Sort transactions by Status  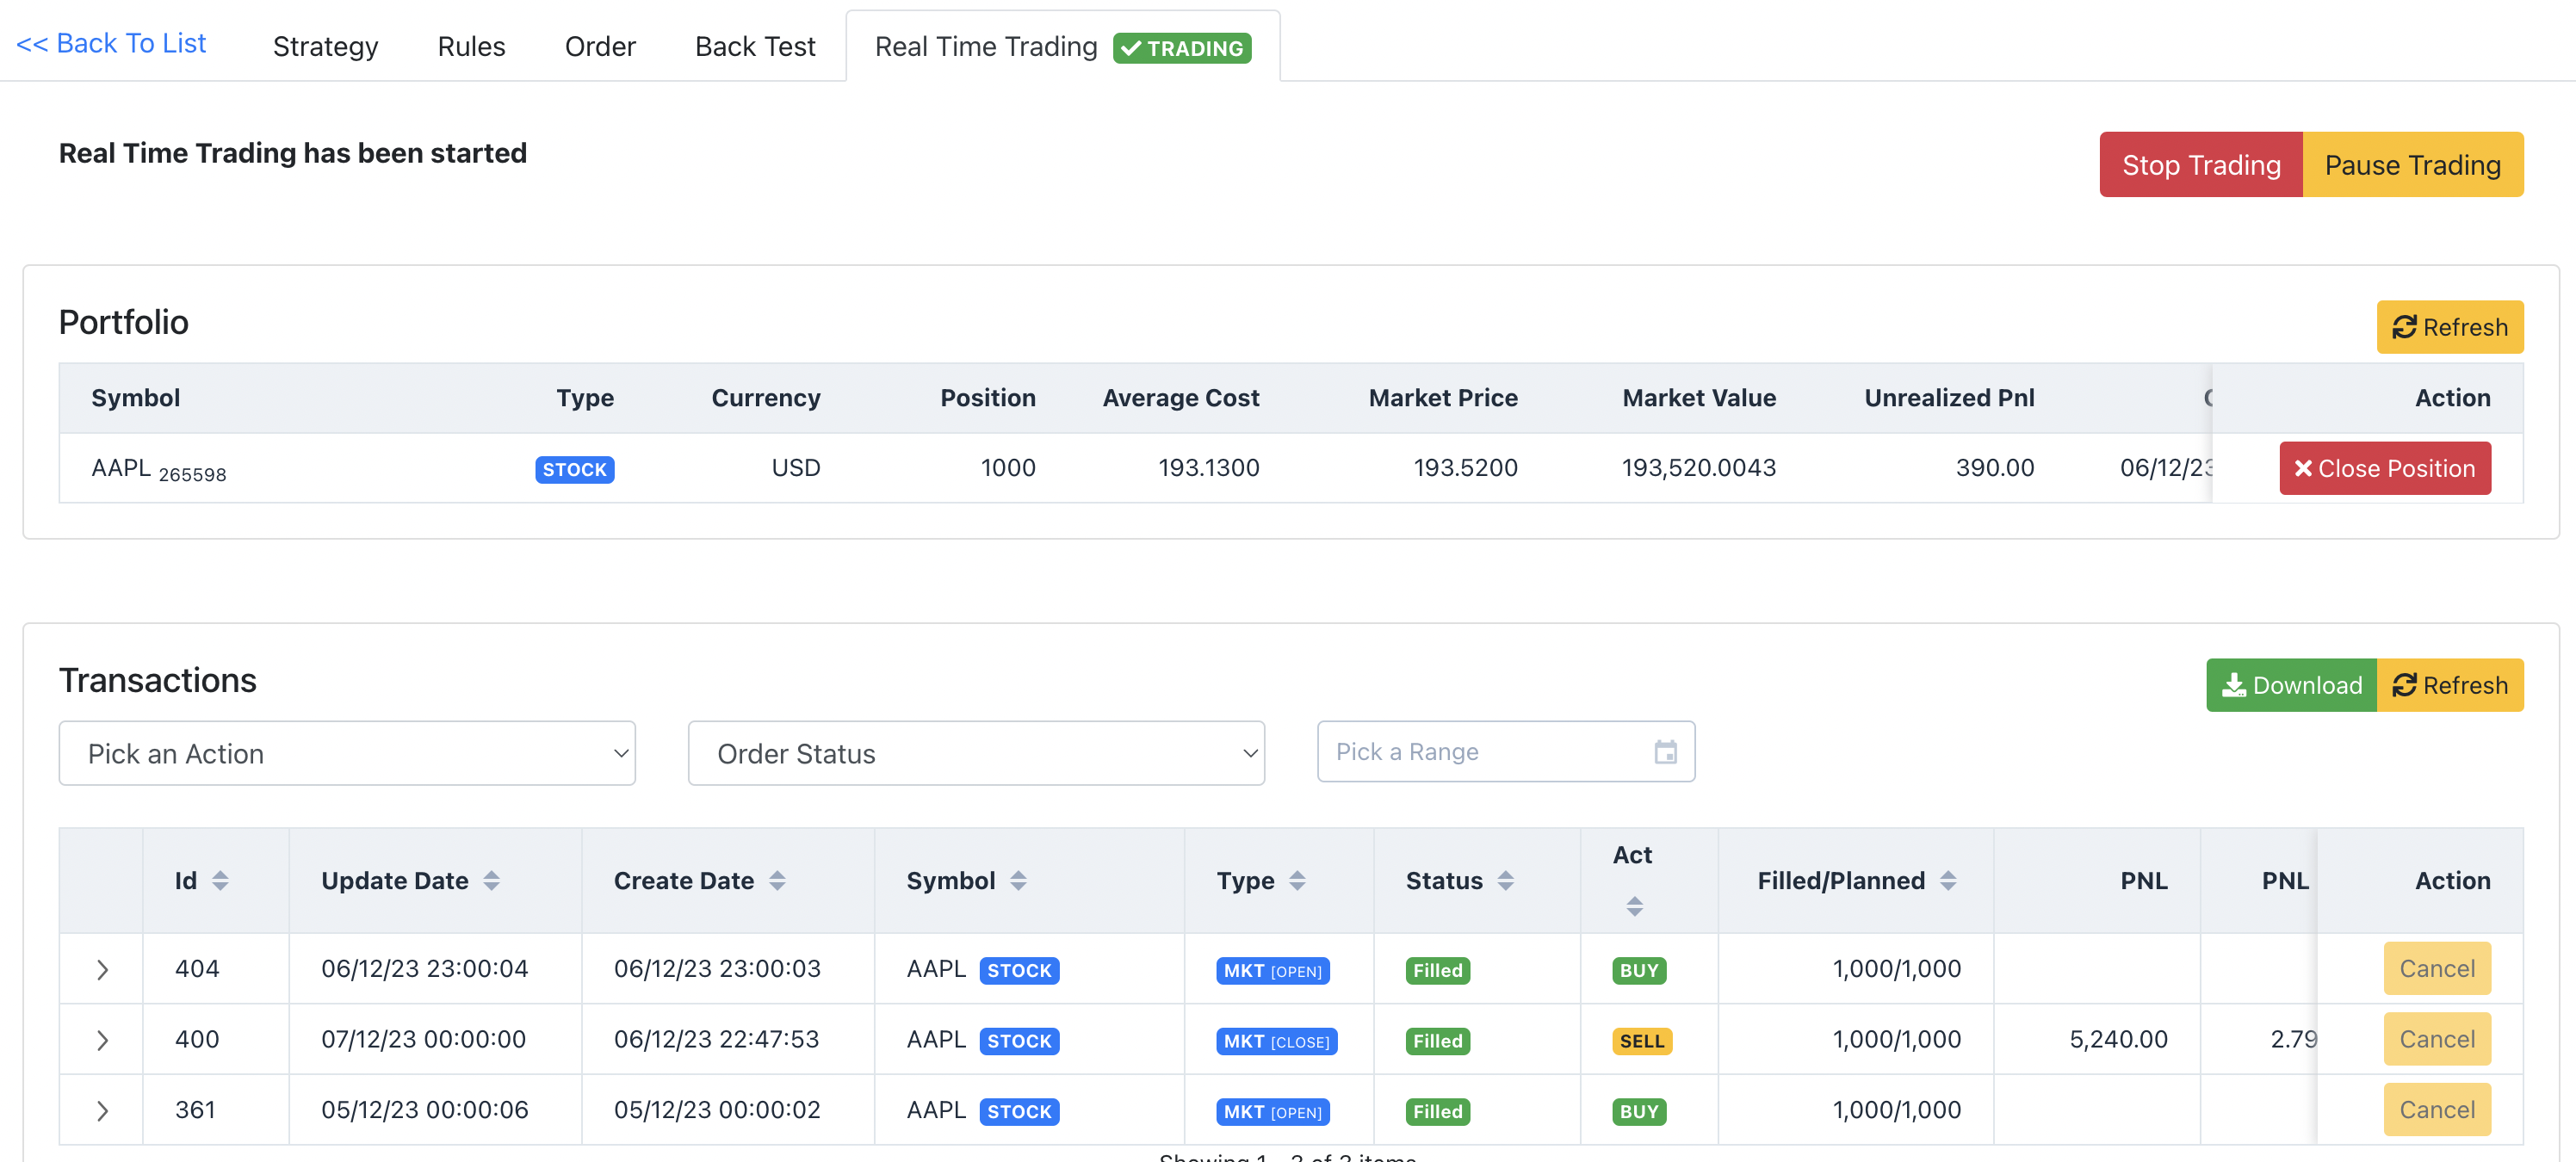[x=1507, y=880]
